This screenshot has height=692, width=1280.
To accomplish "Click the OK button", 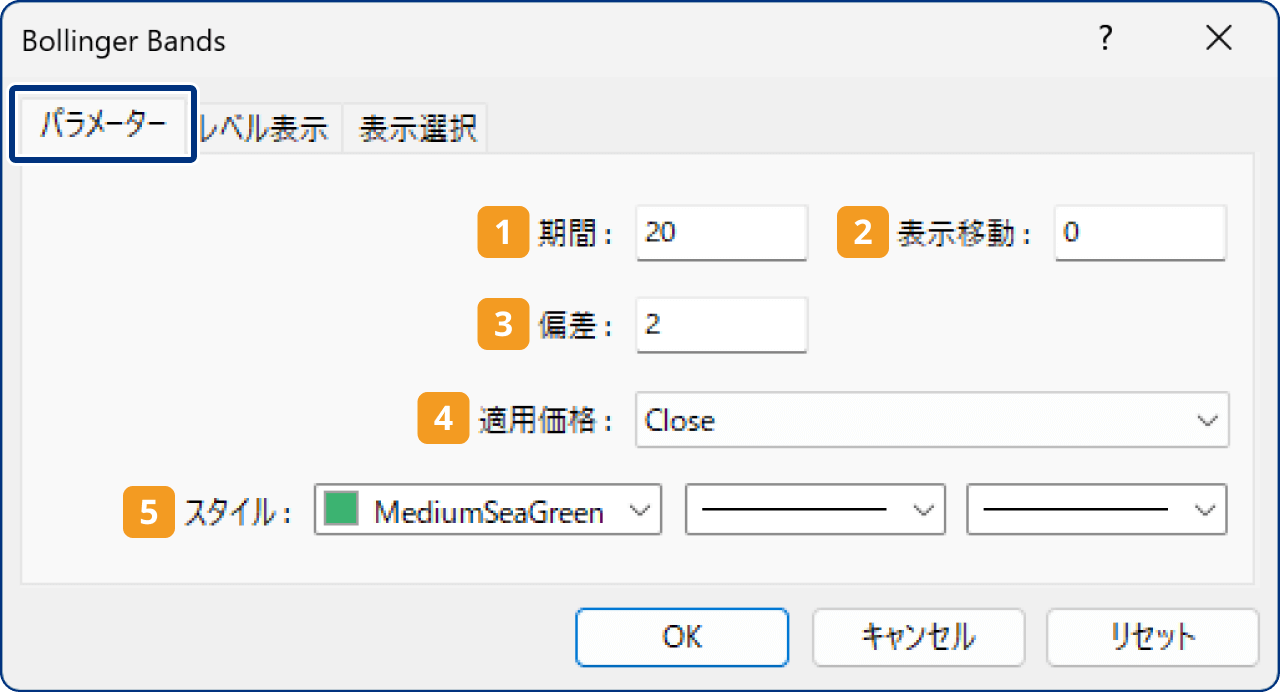I will click(681, 637).
